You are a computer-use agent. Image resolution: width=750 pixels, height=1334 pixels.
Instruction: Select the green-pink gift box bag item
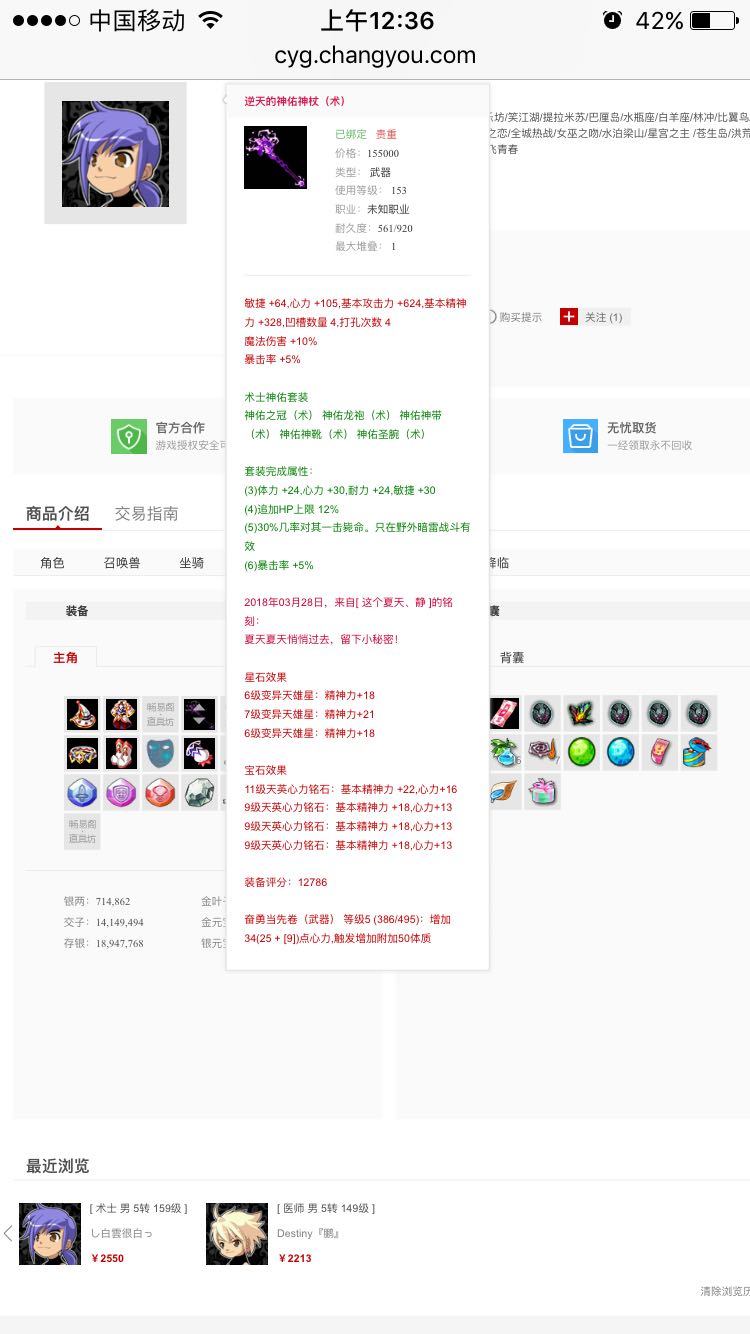543,791
